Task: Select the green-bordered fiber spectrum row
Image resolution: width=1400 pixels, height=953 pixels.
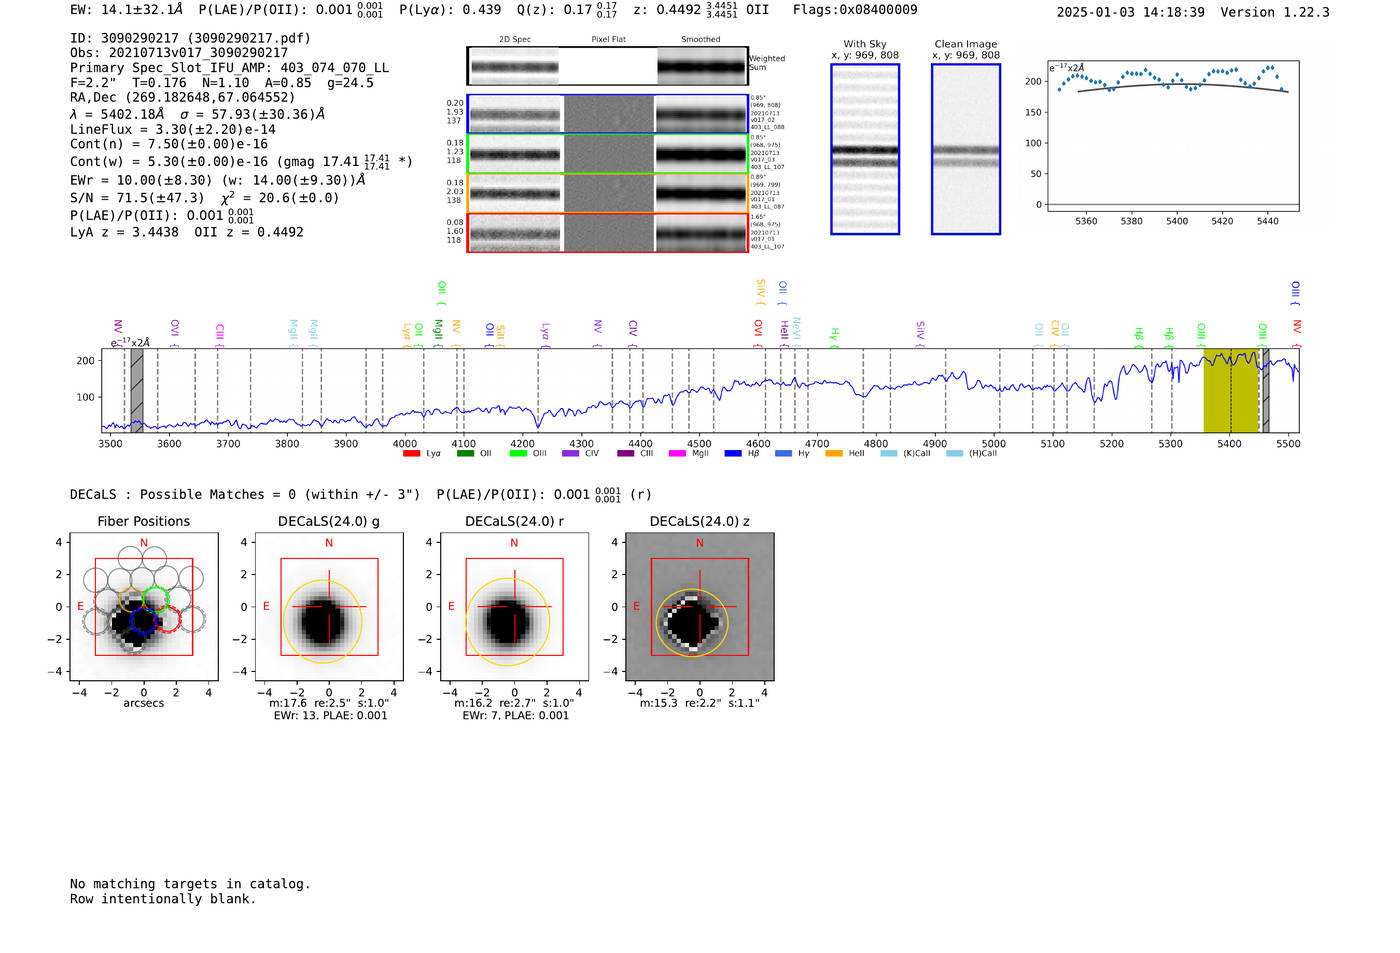Action: [x=607, y=154]
